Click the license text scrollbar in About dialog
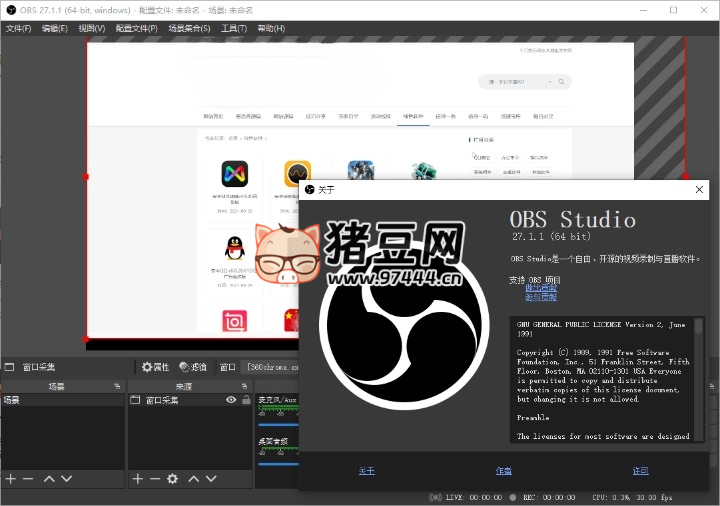This screenshot has height=506, width=720. pos(699,380)
